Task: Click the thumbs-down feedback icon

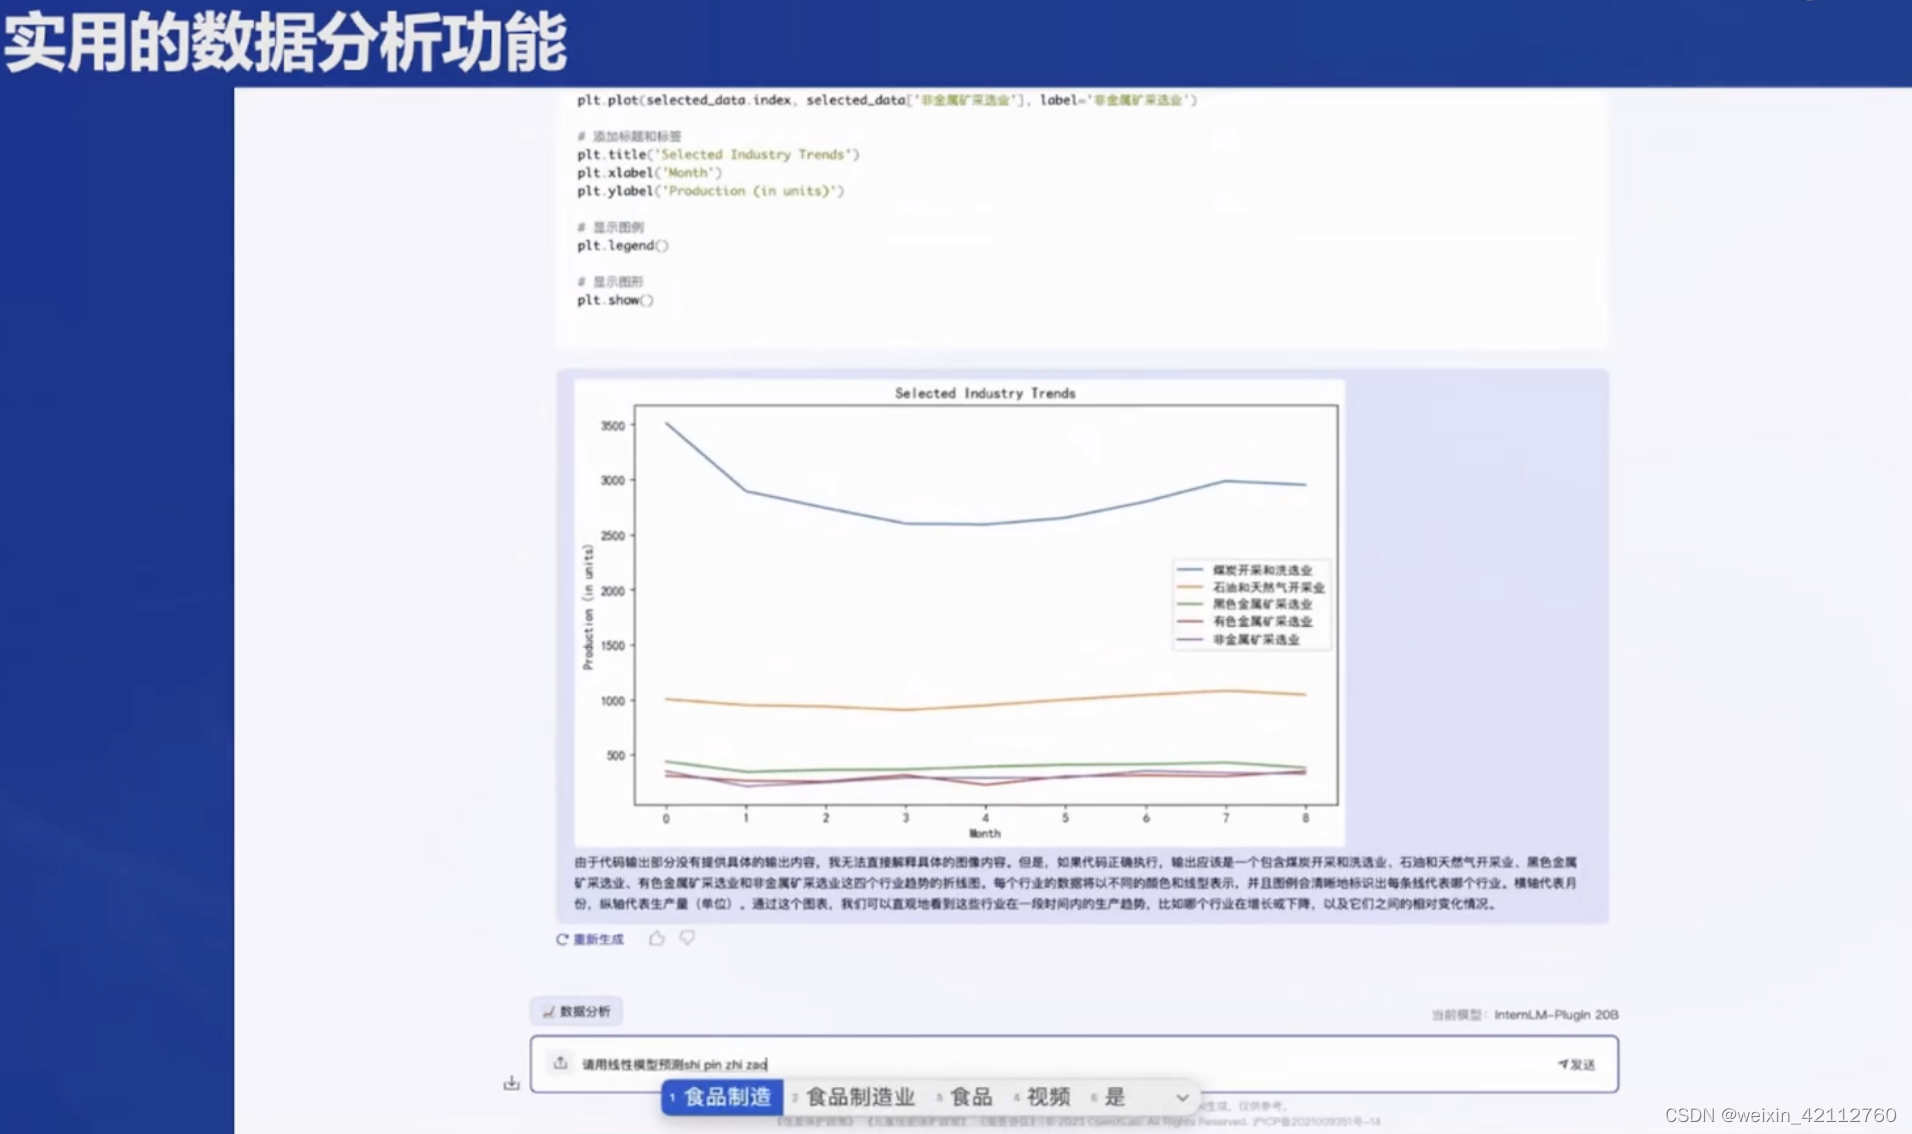Action: (687, 938)
